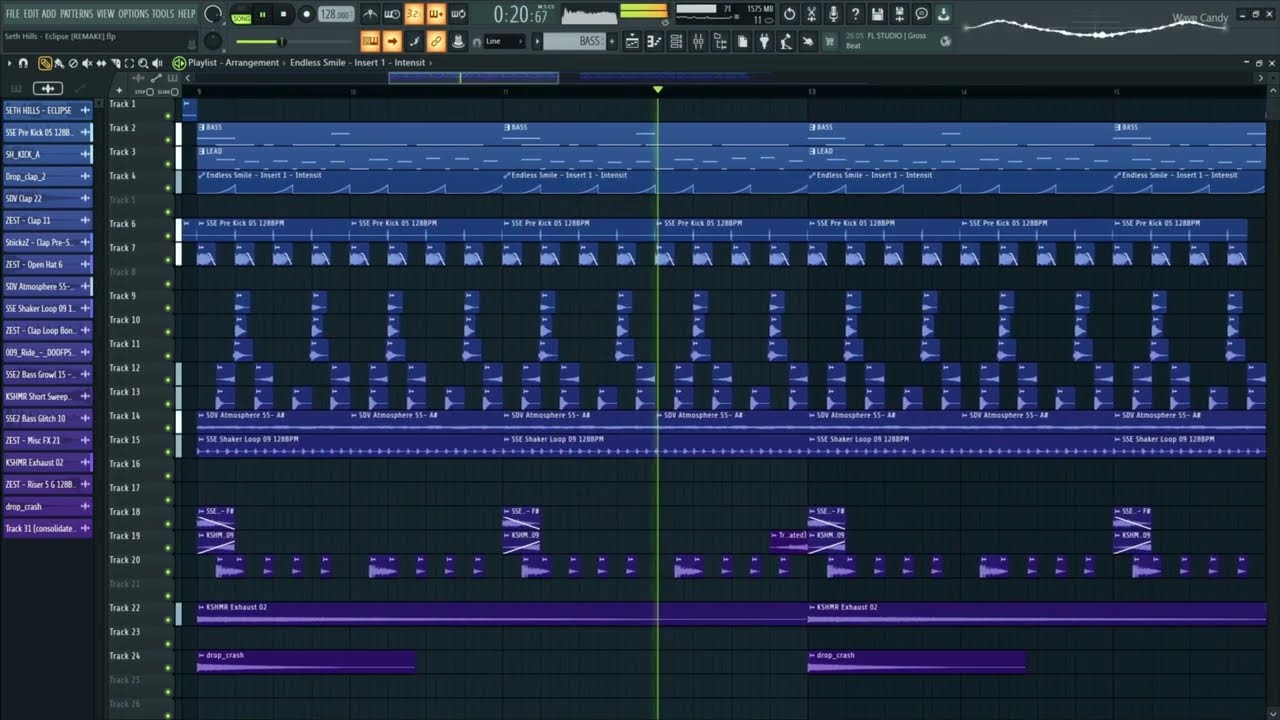Open the ADD menu
This screenshot has height=720, width=1280.
click(x=49, y=14)
